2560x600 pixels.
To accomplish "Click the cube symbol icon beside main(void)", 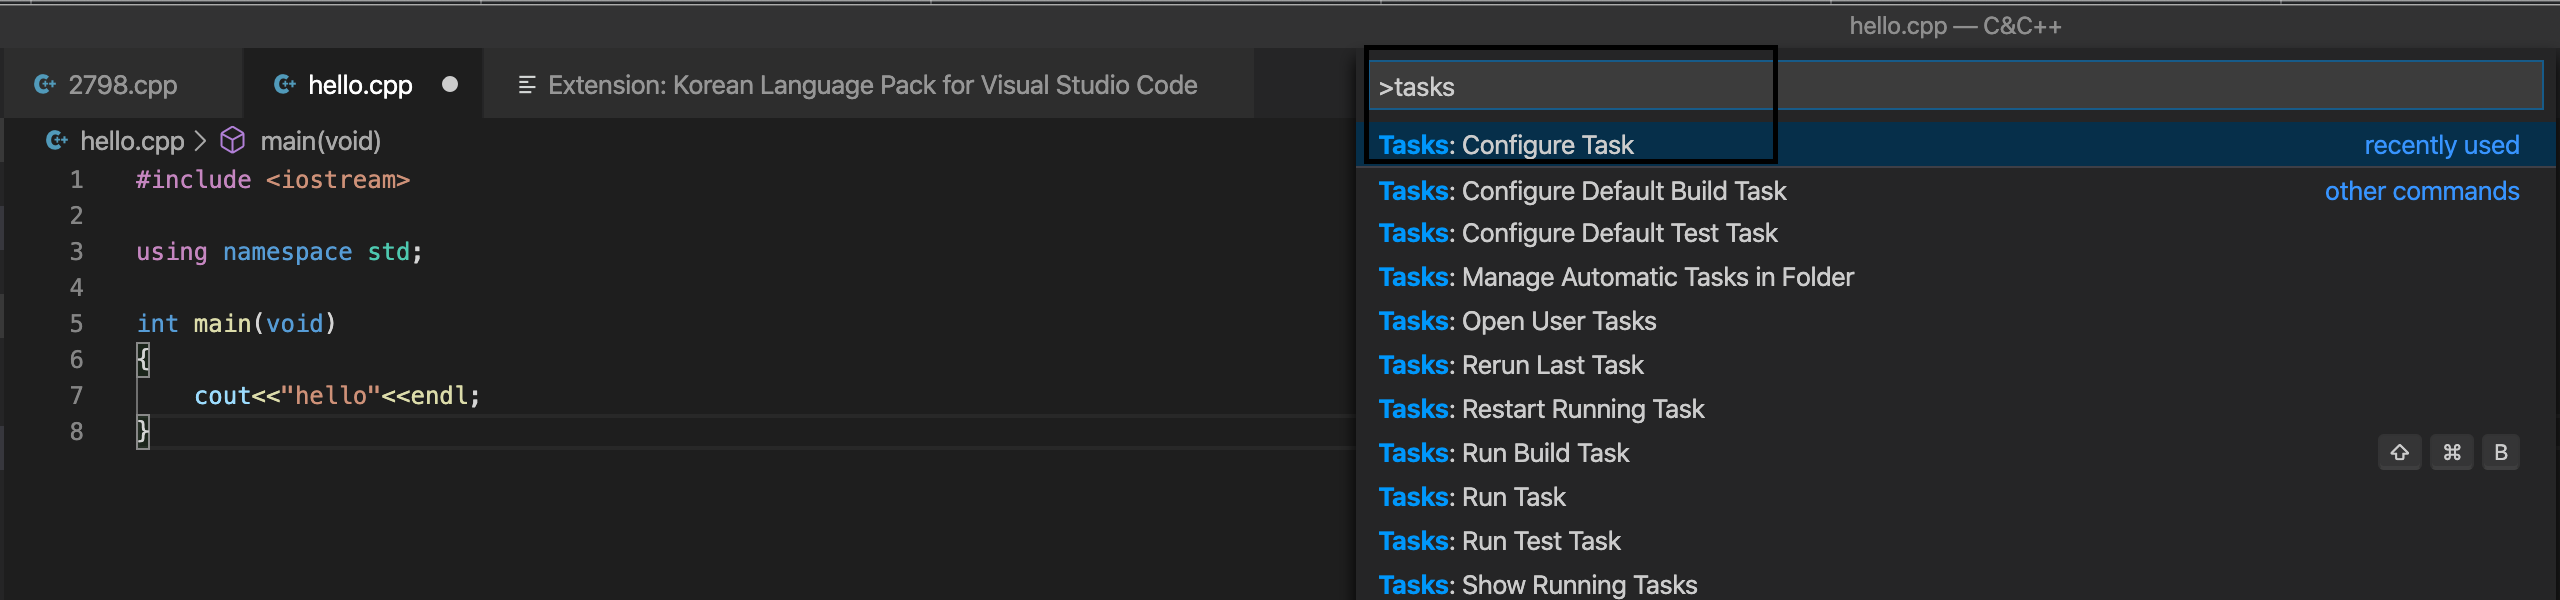I will pos(232,141).
